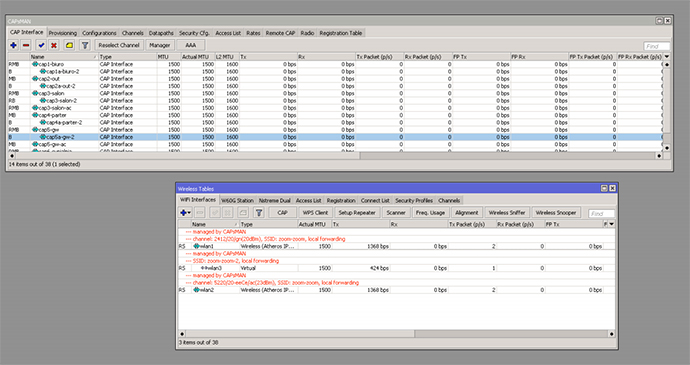Screen dimensions: 690x365
Task: Select the cap1-biuro row
Action: coord(335,64)
